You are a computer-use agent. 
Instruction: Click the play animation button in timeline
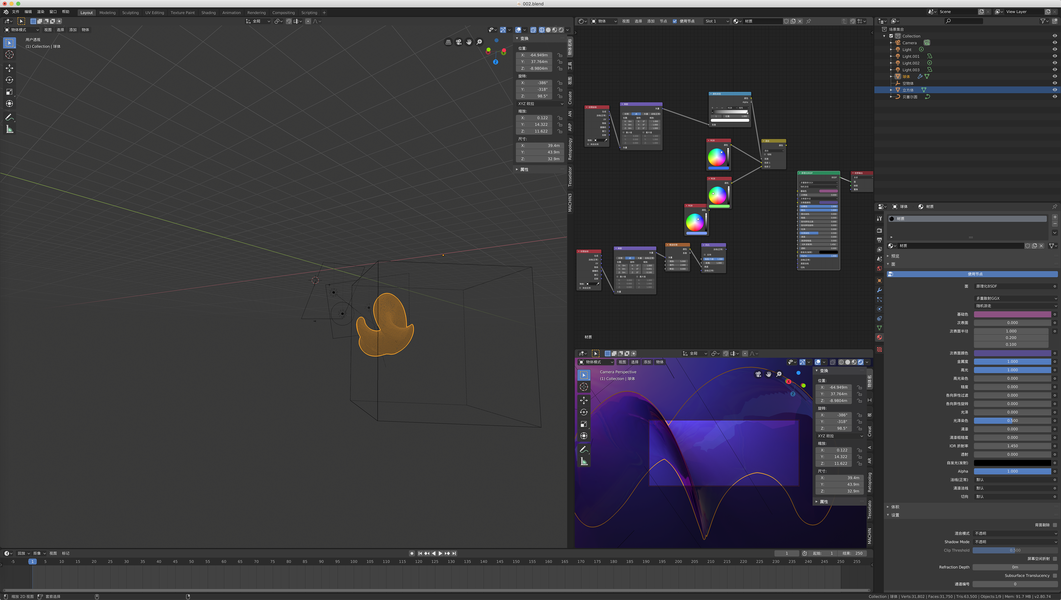click(x=441, y=553)
